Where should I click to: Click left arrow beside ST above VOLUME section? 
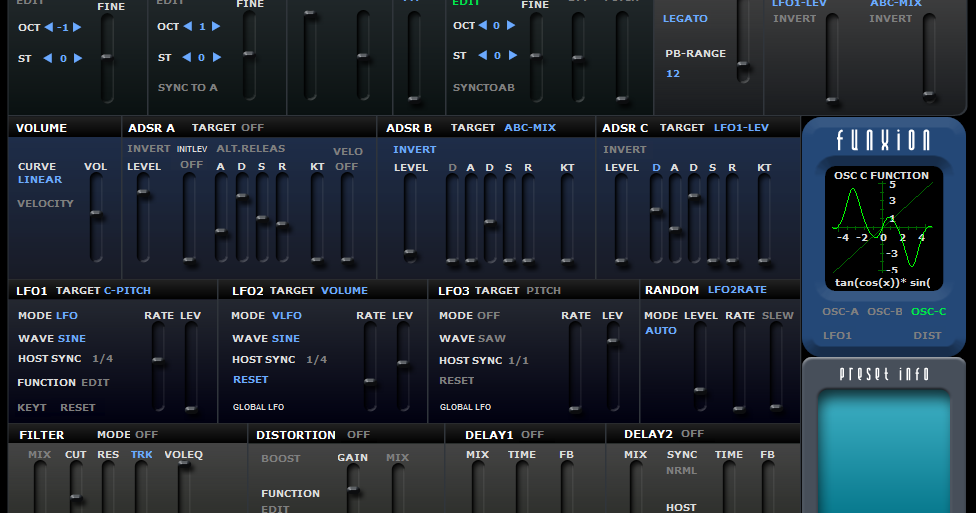point(47,58)
